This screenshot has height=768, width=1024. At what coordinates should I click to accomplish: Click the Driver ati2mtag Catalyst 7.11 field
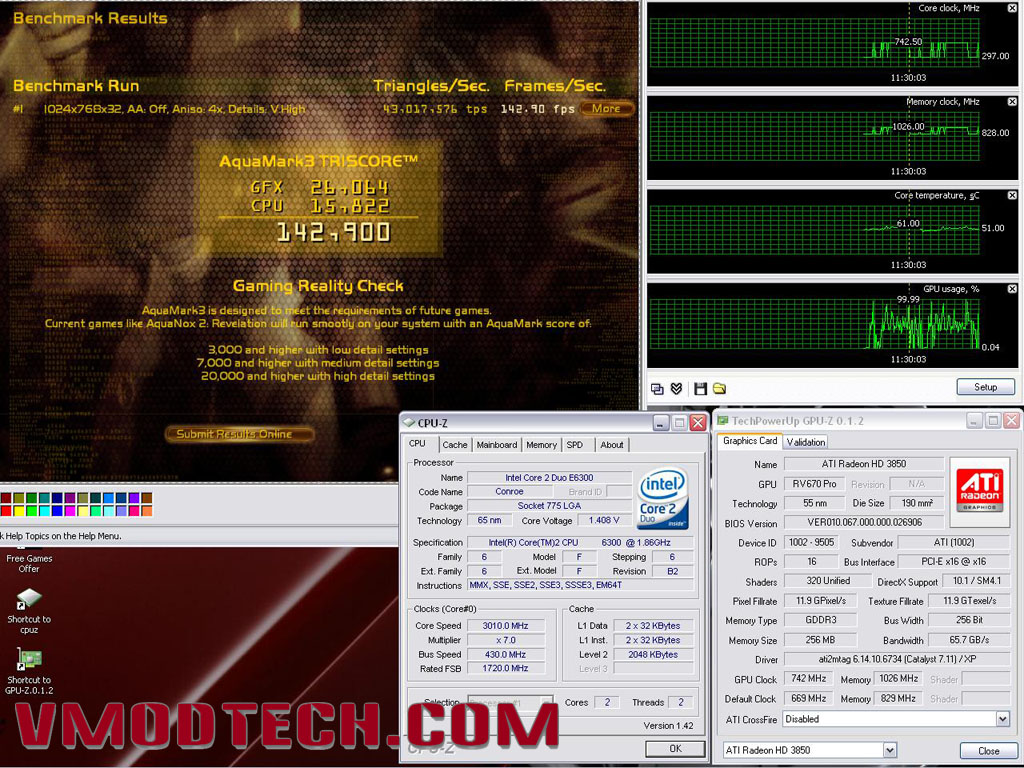coord(897,659)
